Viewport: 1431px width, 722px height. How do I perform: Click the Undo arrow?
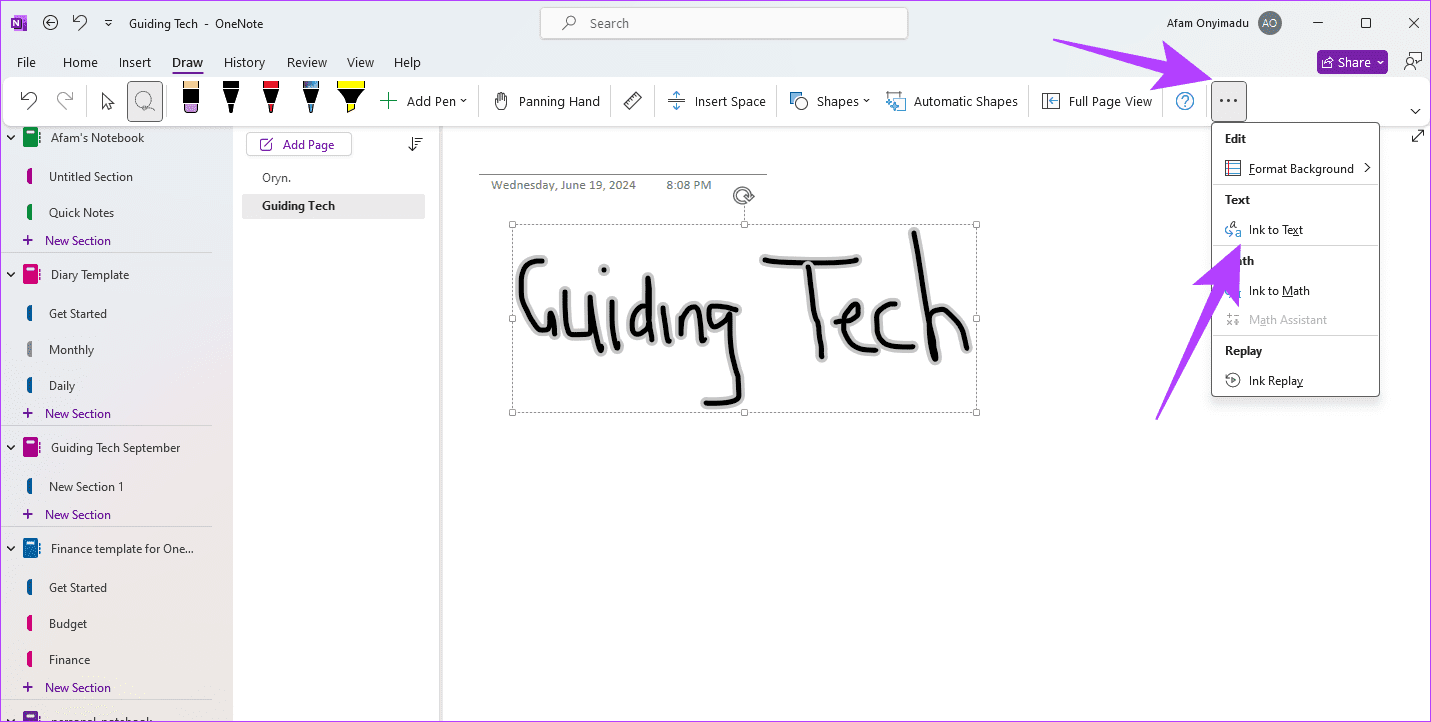click(x=28, y=101)
